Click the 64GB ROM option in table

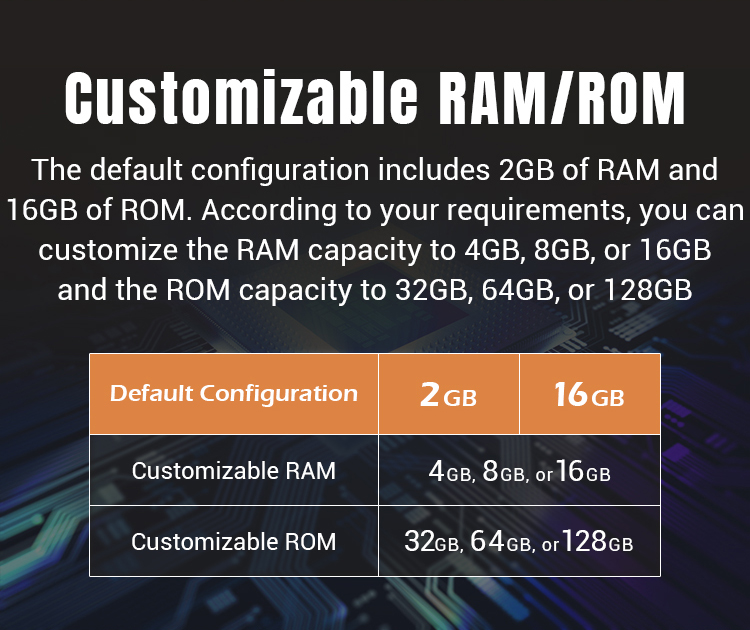(x=501, y=542)
